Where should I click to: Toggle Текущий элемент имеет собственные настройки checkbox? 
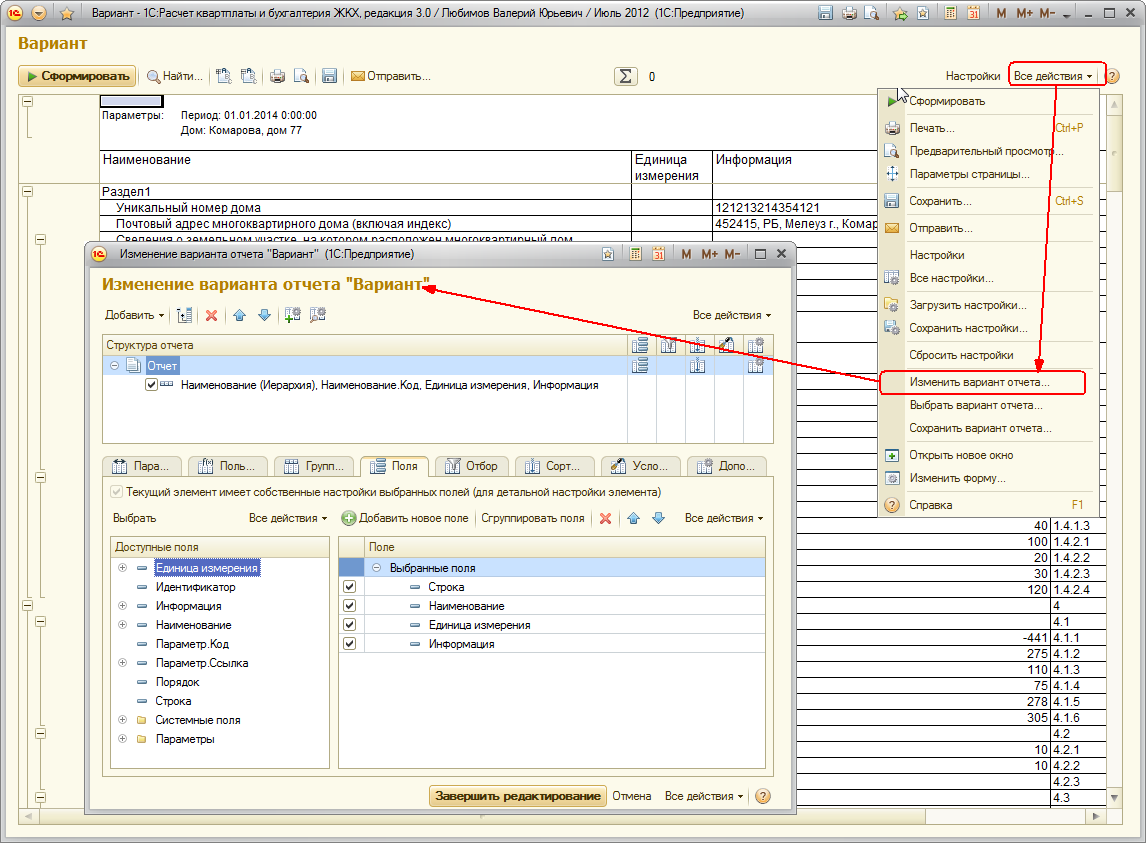(x=116, y=492)
